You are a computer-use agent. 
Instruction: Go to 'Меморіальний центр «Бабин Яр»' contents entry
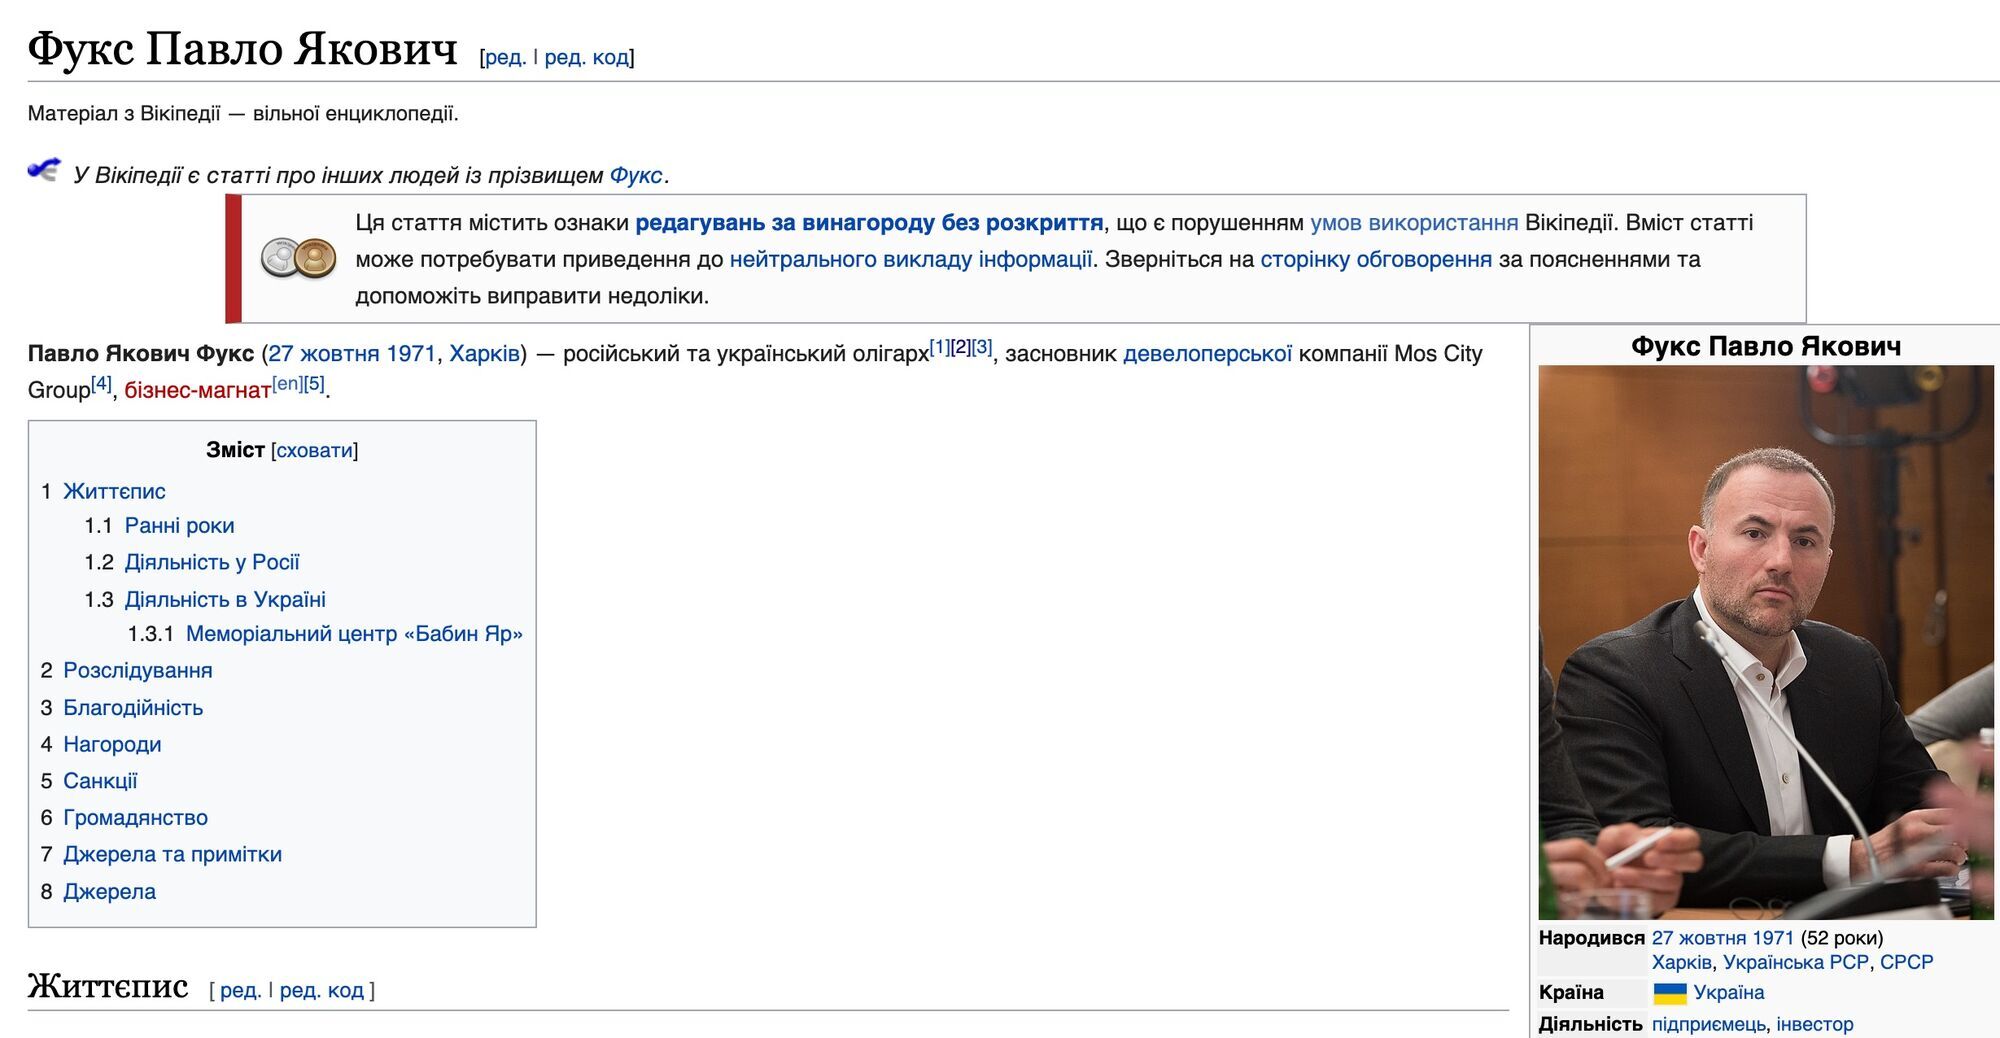tap(354, 634)
